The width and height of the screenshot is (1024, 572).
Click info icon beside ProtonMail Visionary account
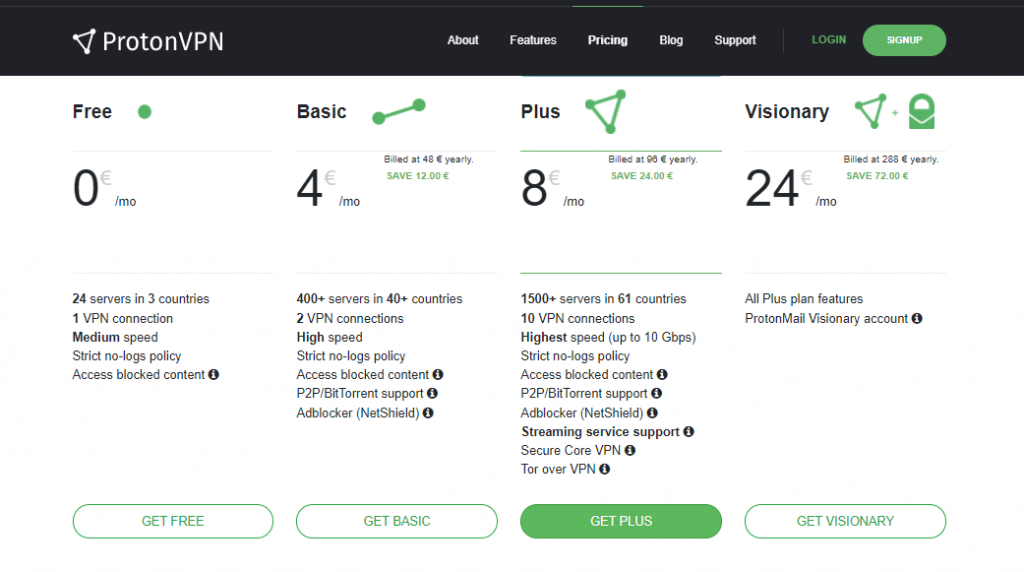pyautogui.click(x=917, y=318)
